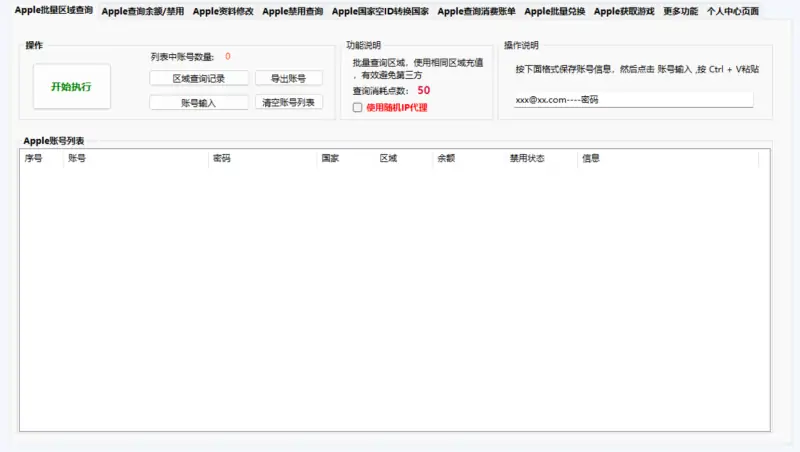Open the Apple查询消费账单 tab
This screenshot has width=800, height=452.
tap(476, 11)
